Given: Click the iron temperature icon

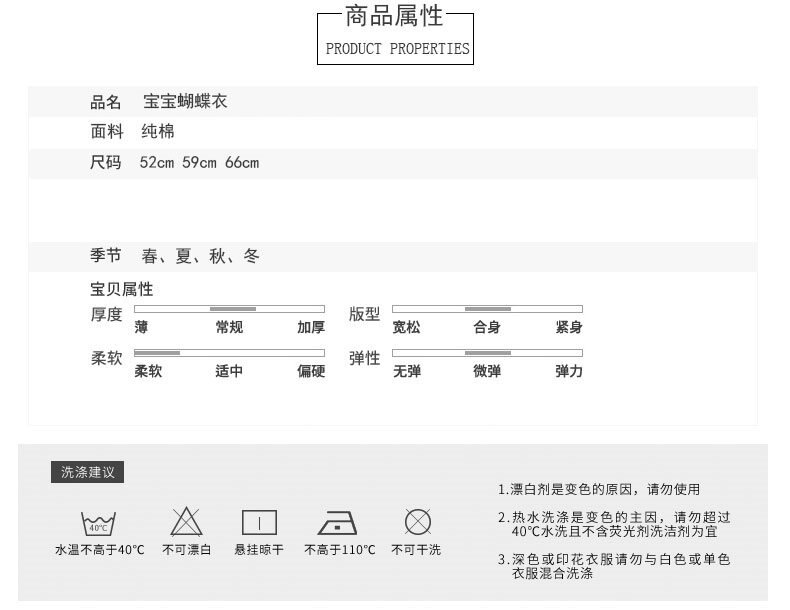Looking at the screenshot, I should (x=338, y=523).
